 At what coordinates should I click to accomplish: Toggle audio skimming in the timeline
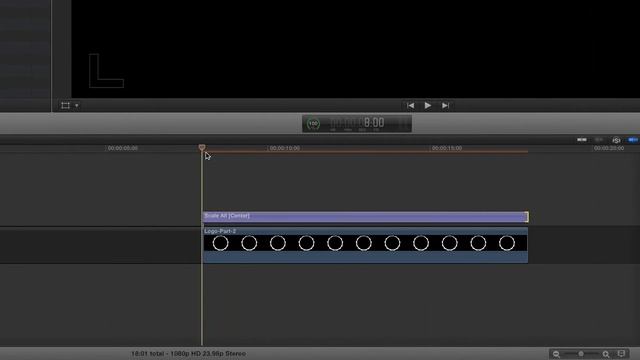599,140
